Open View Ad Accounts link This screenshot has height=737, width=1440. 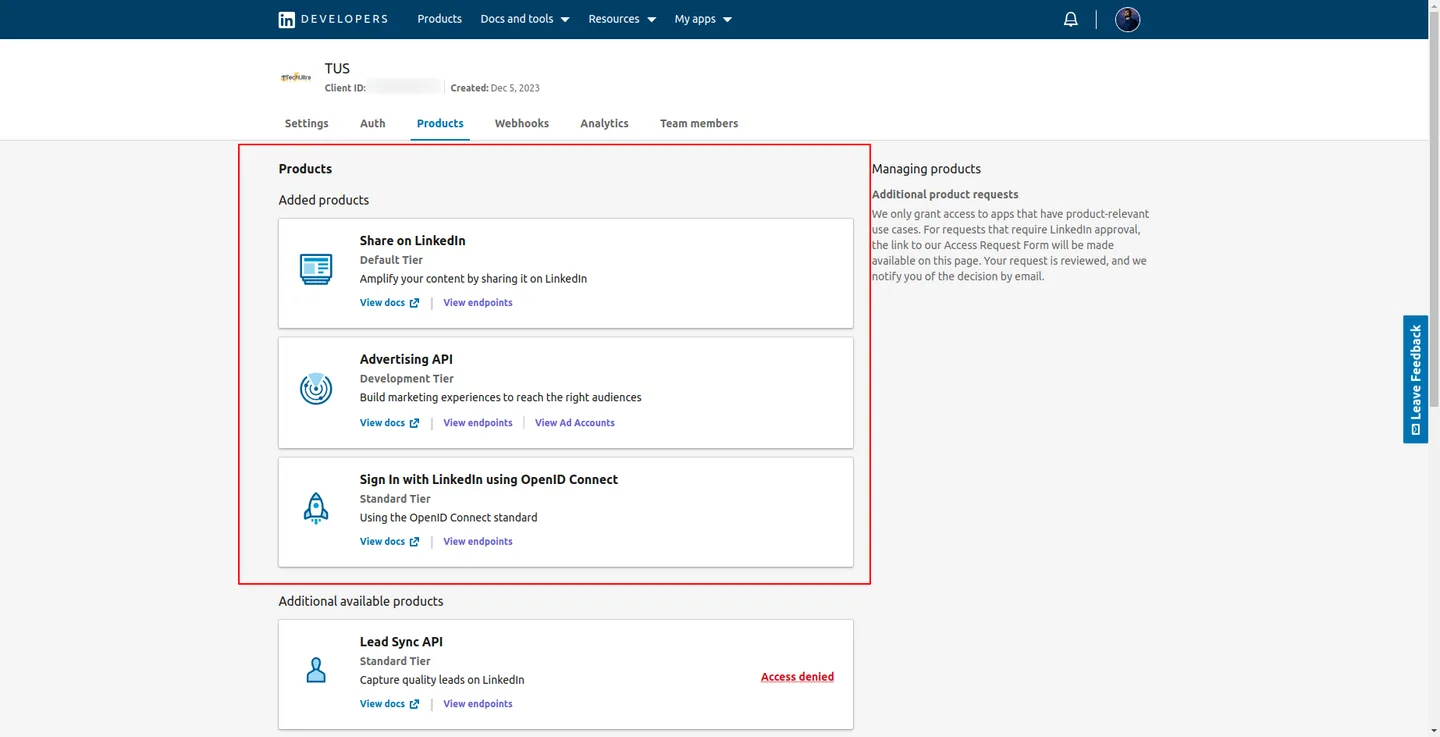click(x=575, y=423)
